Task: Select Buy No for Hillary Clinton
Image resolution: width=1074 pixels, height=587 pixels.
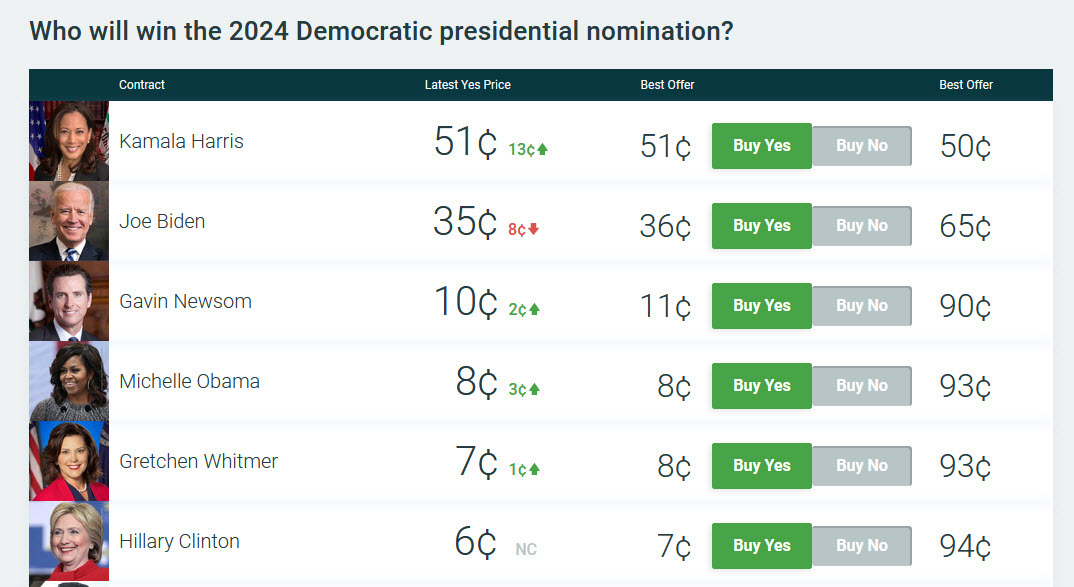Action: point(861,546)
